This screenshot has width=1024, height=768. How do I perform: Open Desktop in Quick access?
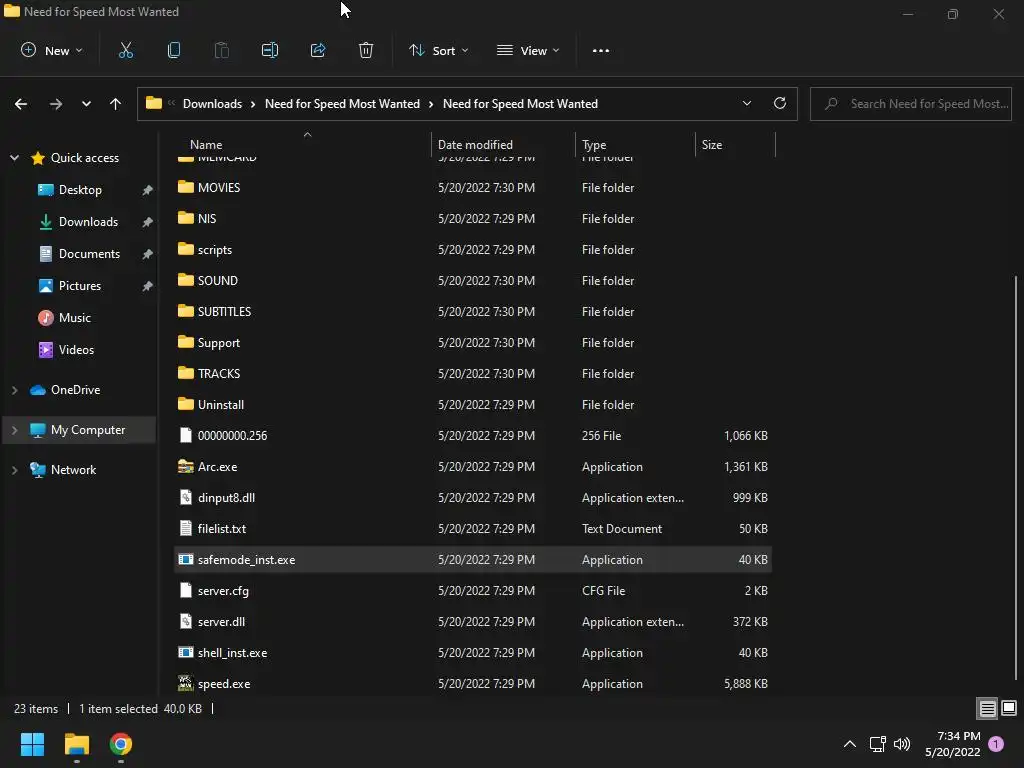80,189
